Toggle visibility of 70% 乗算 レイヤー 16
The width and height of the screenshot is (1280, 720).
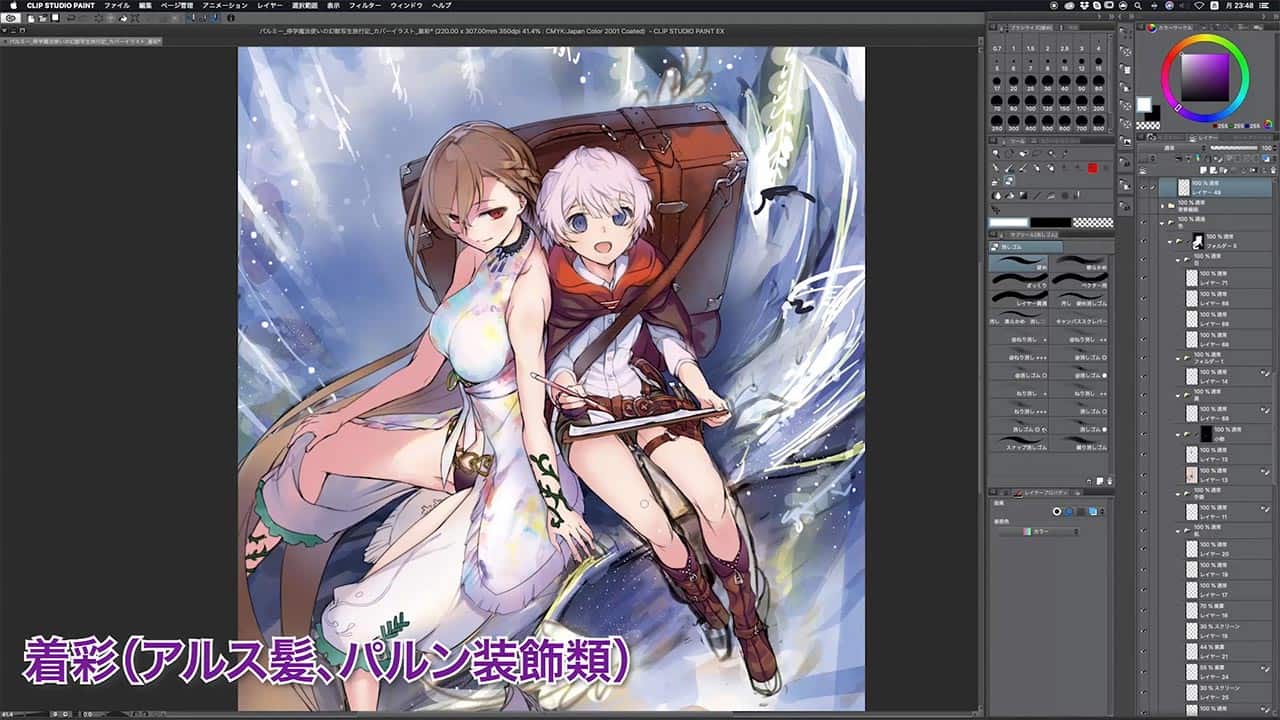[1144, 609]
